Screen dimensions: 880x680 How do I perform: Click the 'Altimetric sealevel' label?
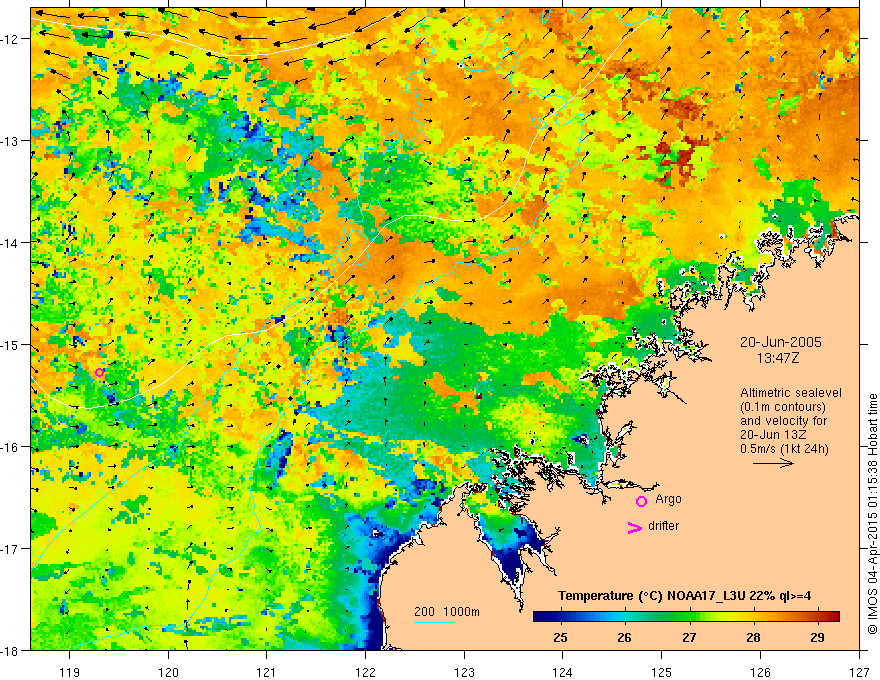coord(791,393)
